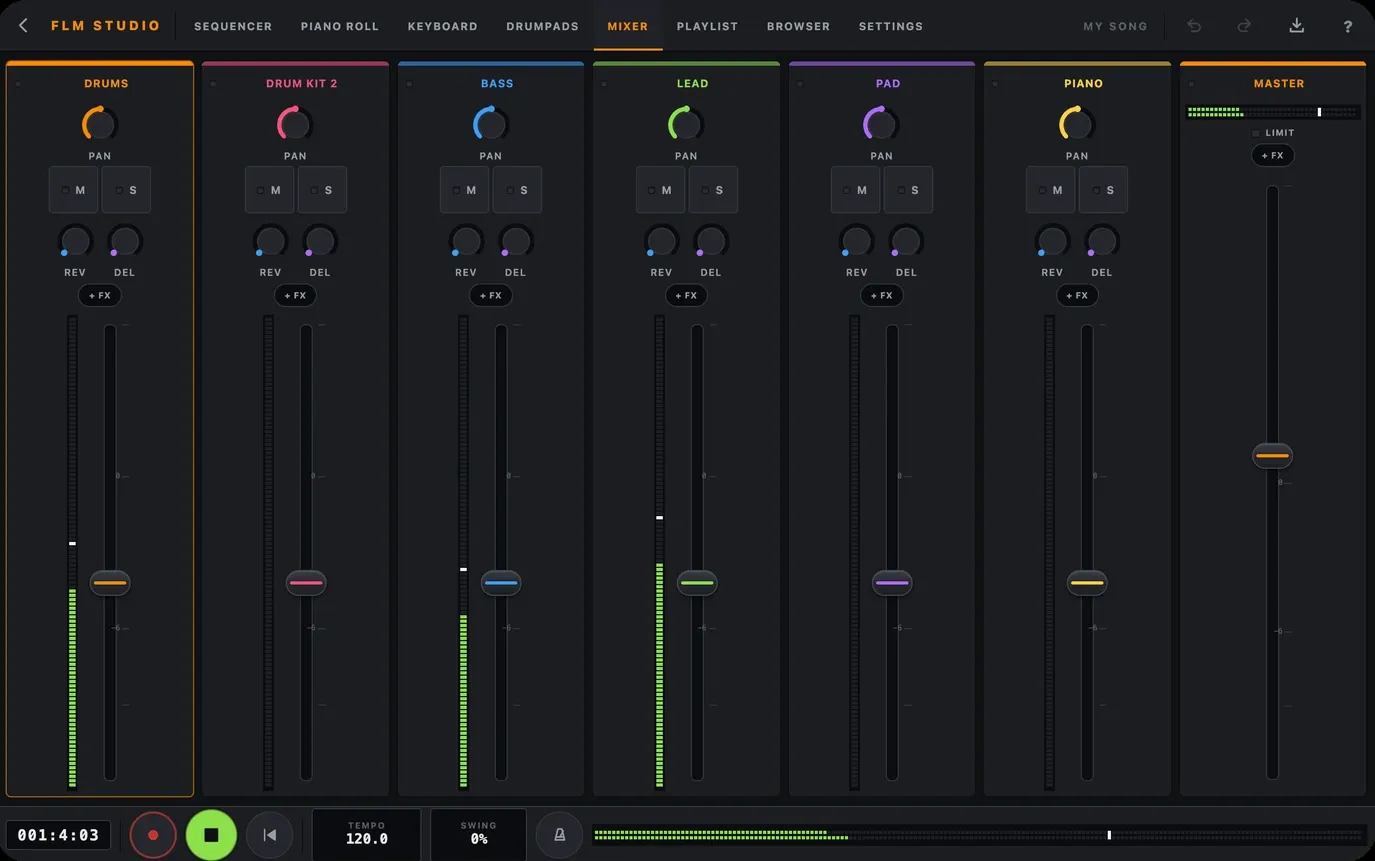Image resolution: width=1375 pixels, height=861 pixels.
Task: Toggle the metronome icon
Action: (560, 835)
